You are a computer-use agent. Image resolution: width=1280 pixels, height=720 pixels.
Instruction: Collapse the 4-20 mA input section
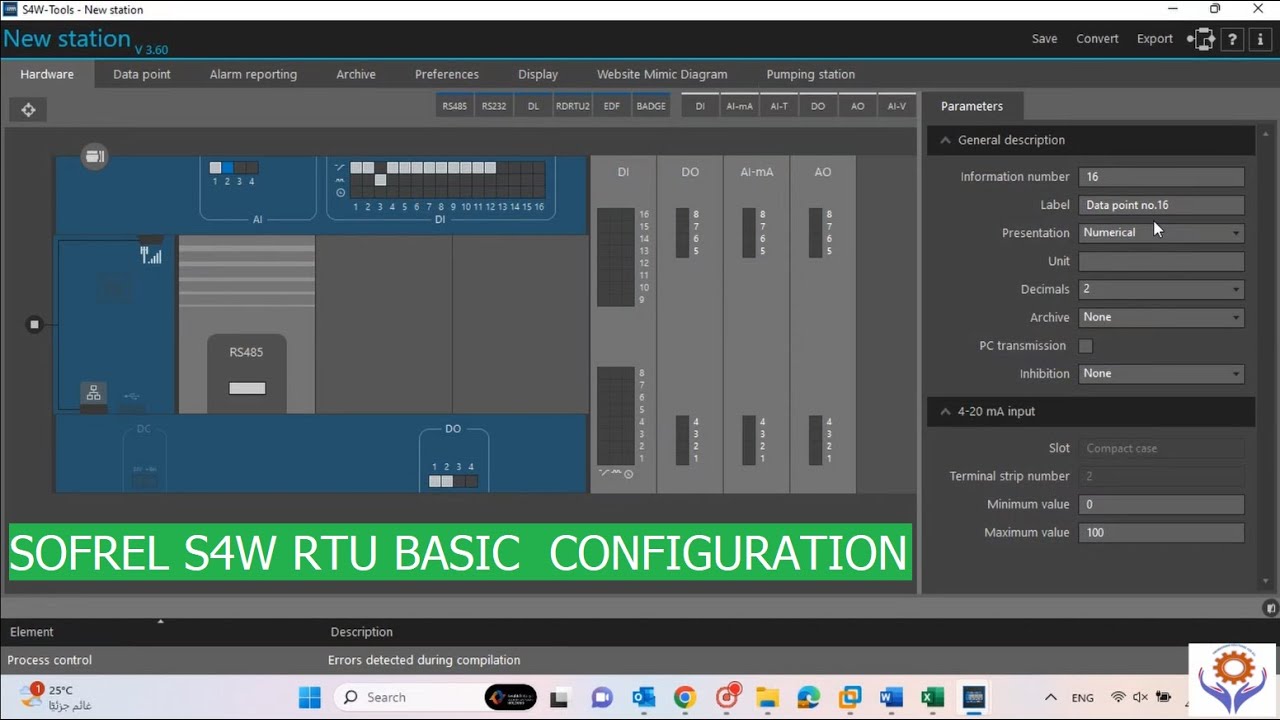tap(945, 411)
